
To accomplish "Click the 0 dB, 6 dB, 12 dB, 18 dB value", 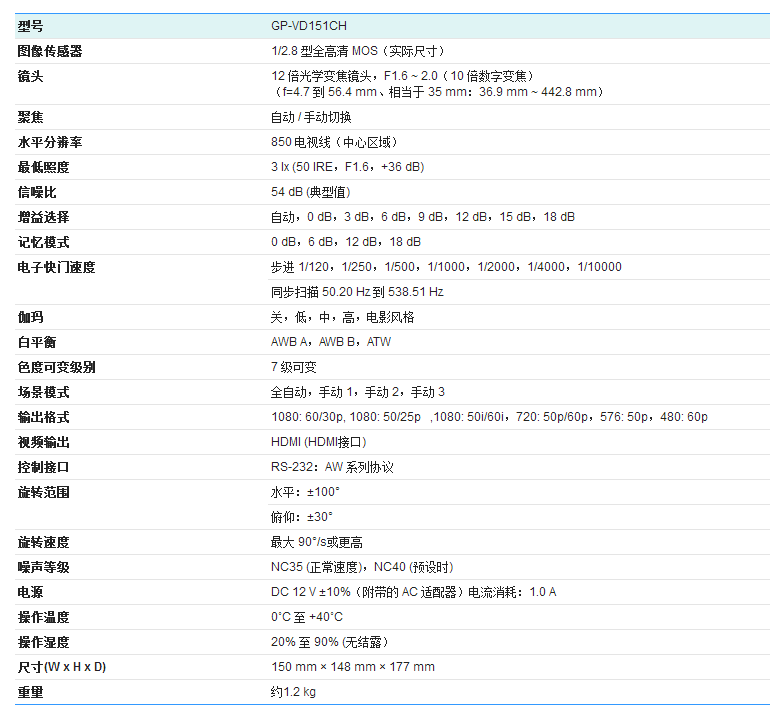I will click(346, 242).
